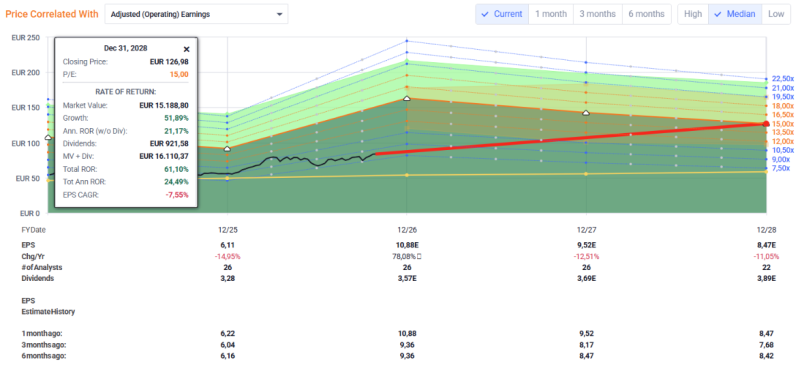The width and height of the screenshot is (800, 373).
Task: Select the Low estimate button
Action: point(776,14)
